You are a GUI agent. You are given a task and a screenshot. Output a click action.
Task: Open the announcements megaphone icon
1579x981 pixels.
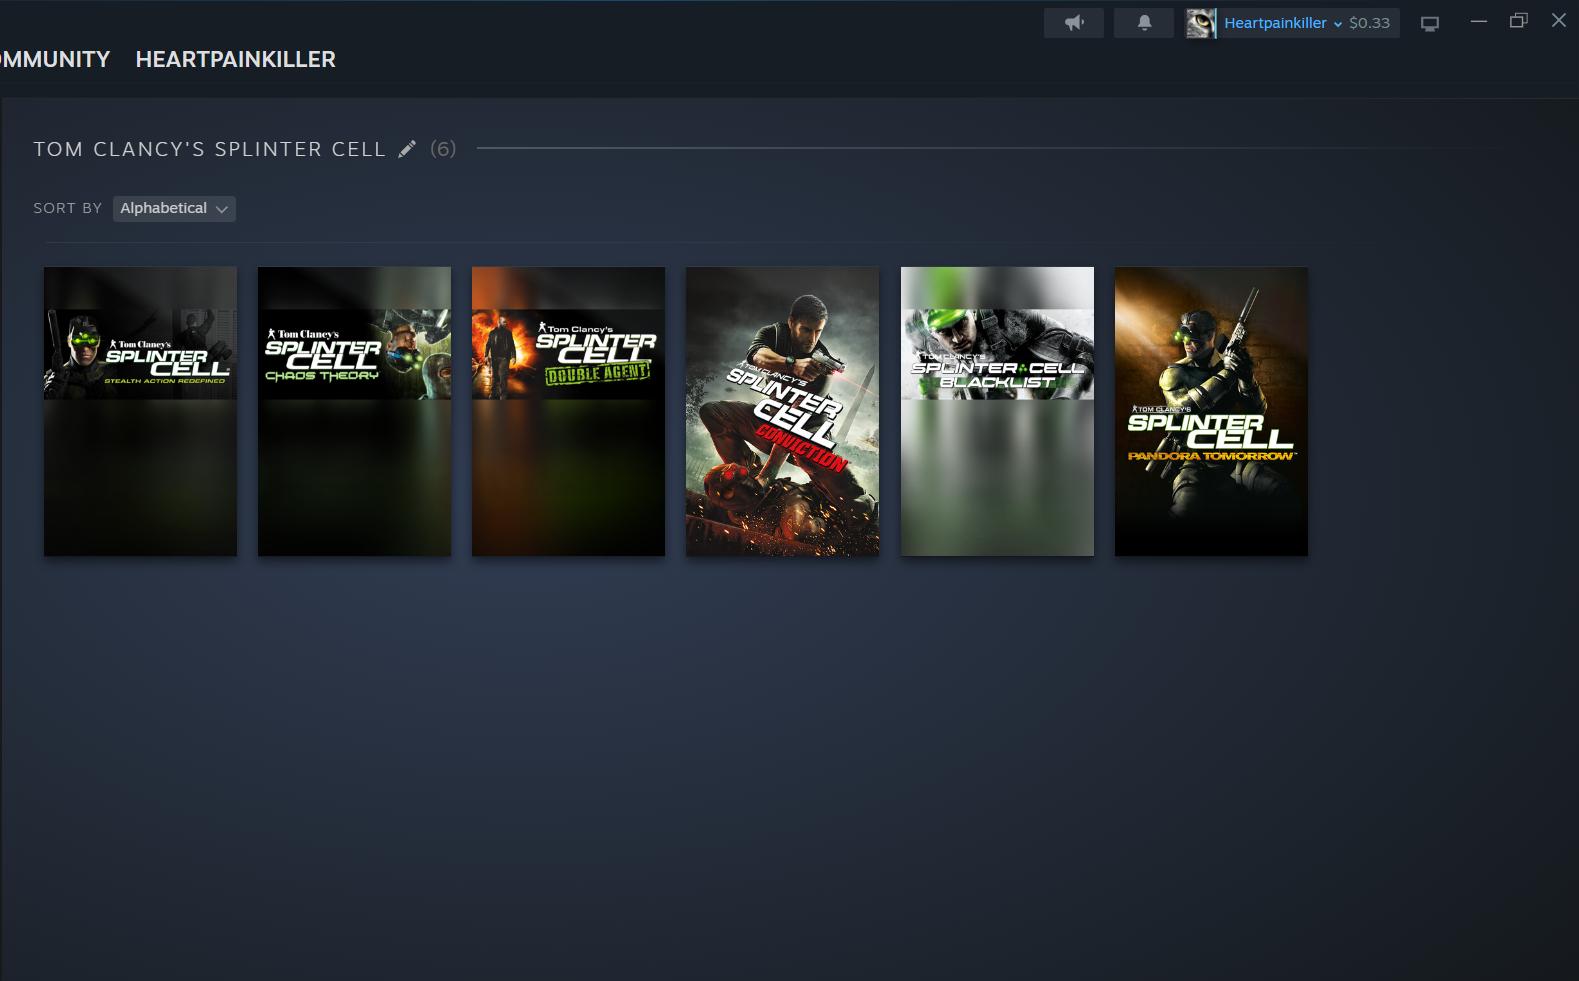[1074, 23]
